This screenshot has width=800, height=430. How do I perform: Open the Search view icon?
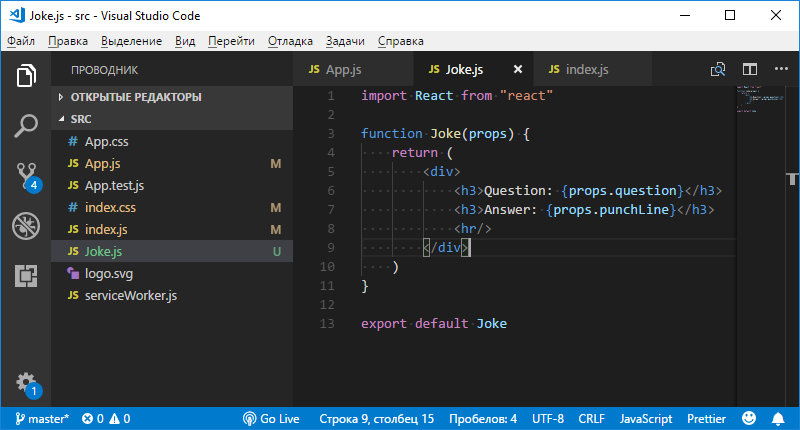[x=26, y=126]
